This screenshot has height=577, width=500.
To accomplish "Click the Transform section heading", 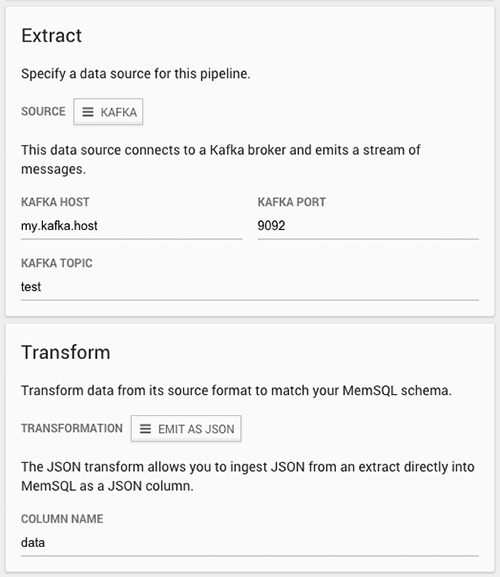I will (x=66, y=352).
